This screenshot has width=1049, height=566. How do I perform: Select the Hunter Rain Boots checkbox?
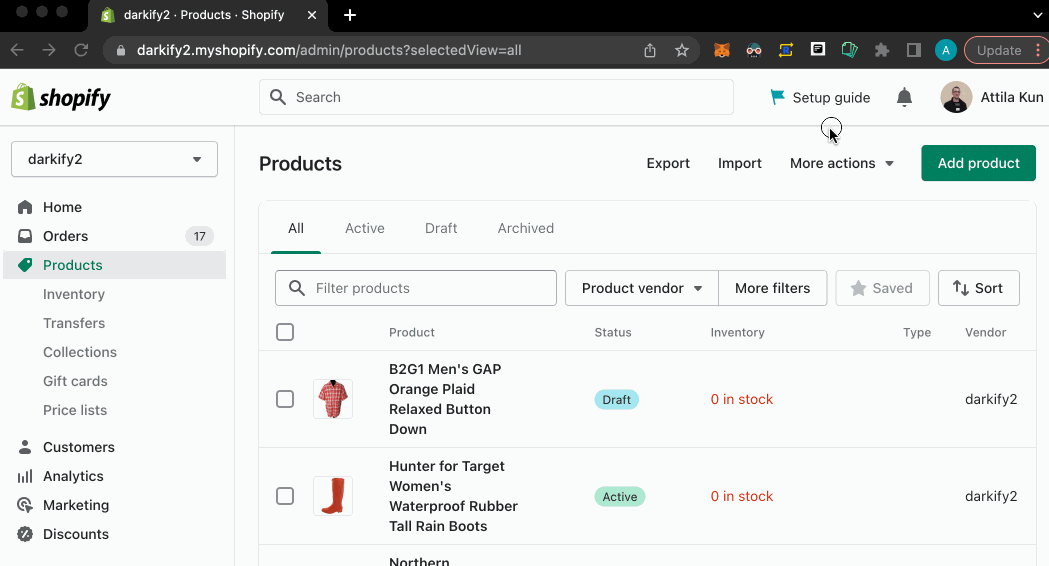[x=285, y=496]
